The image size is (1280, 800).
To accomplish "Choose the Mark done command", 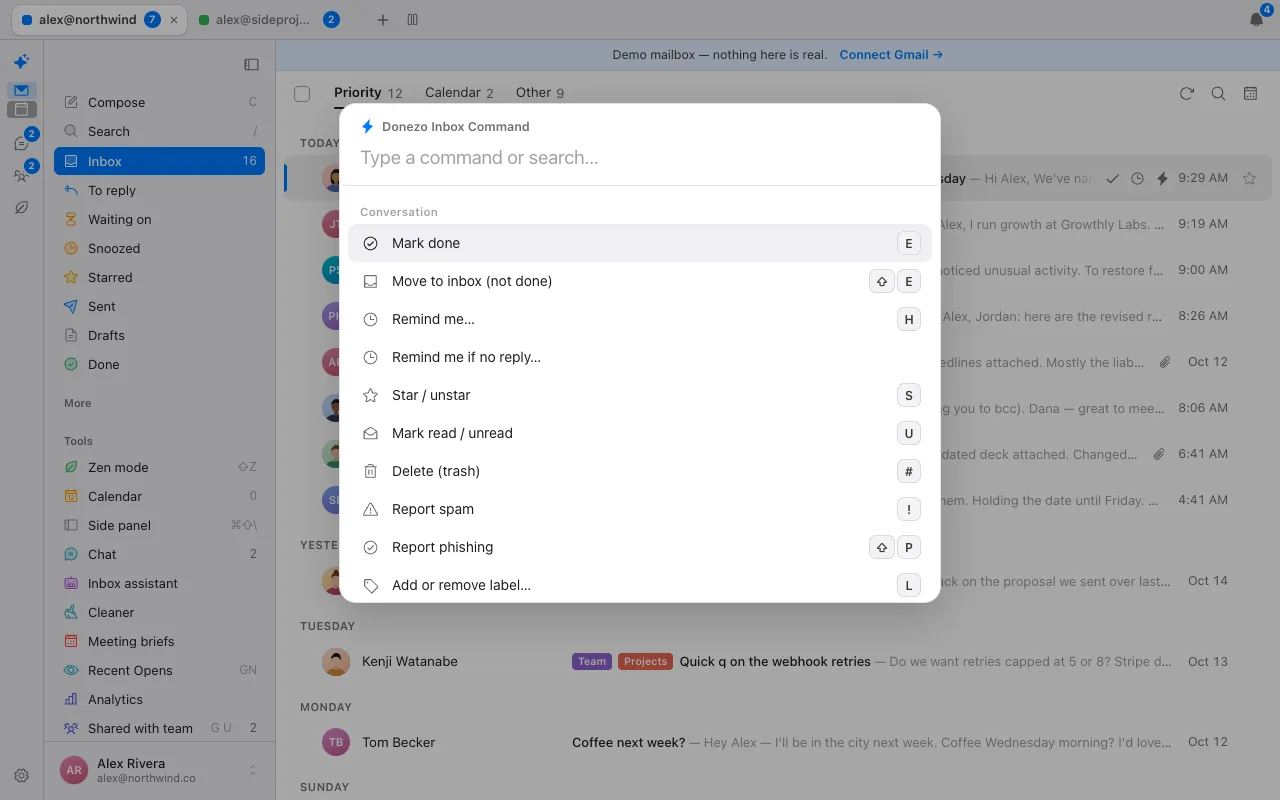I will click(x=640, y=243).
